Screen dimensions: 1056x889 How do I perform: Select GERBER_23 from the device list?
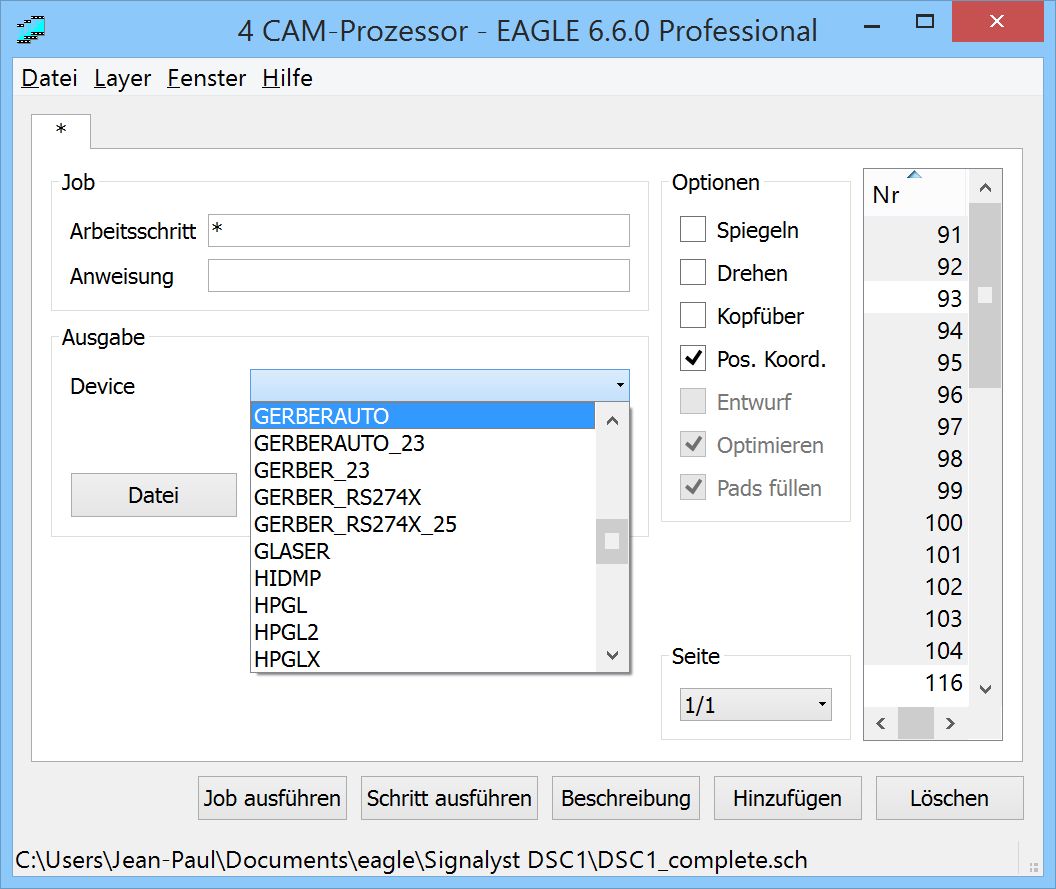(423, 470)
